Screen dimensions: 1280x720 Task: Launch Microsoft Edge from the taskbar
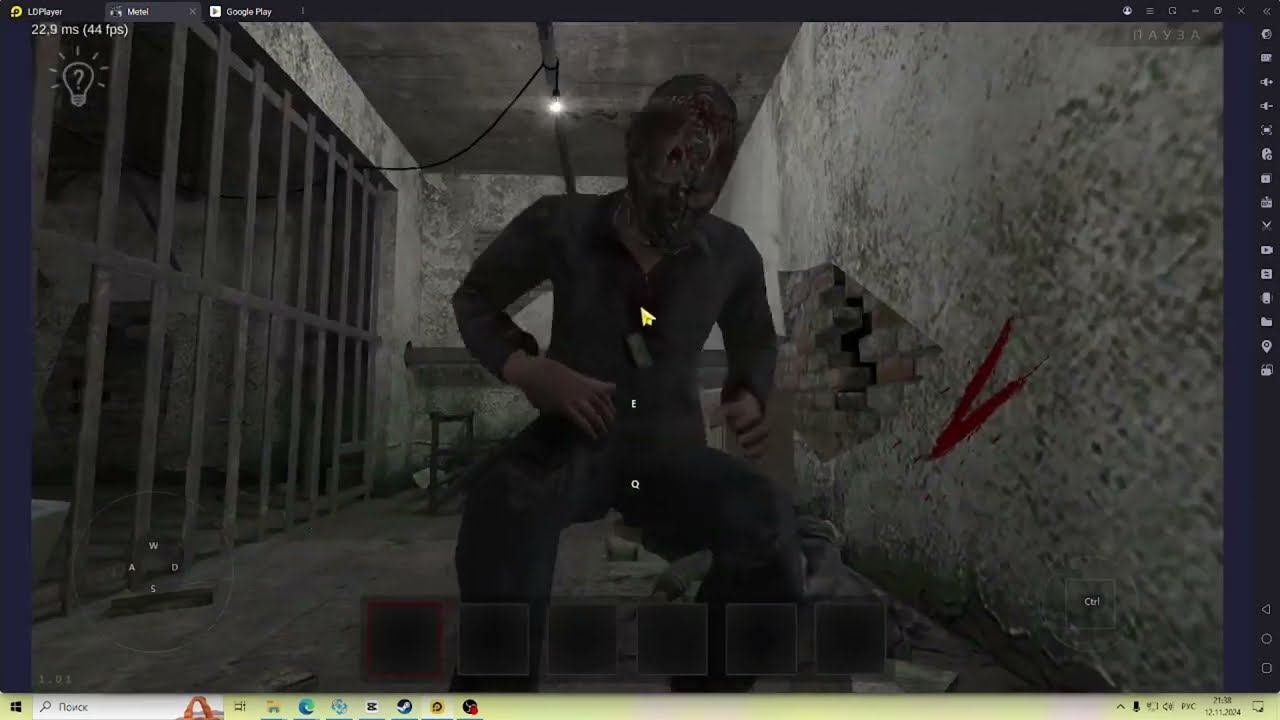pyautogui.click(x=306, y=707)
